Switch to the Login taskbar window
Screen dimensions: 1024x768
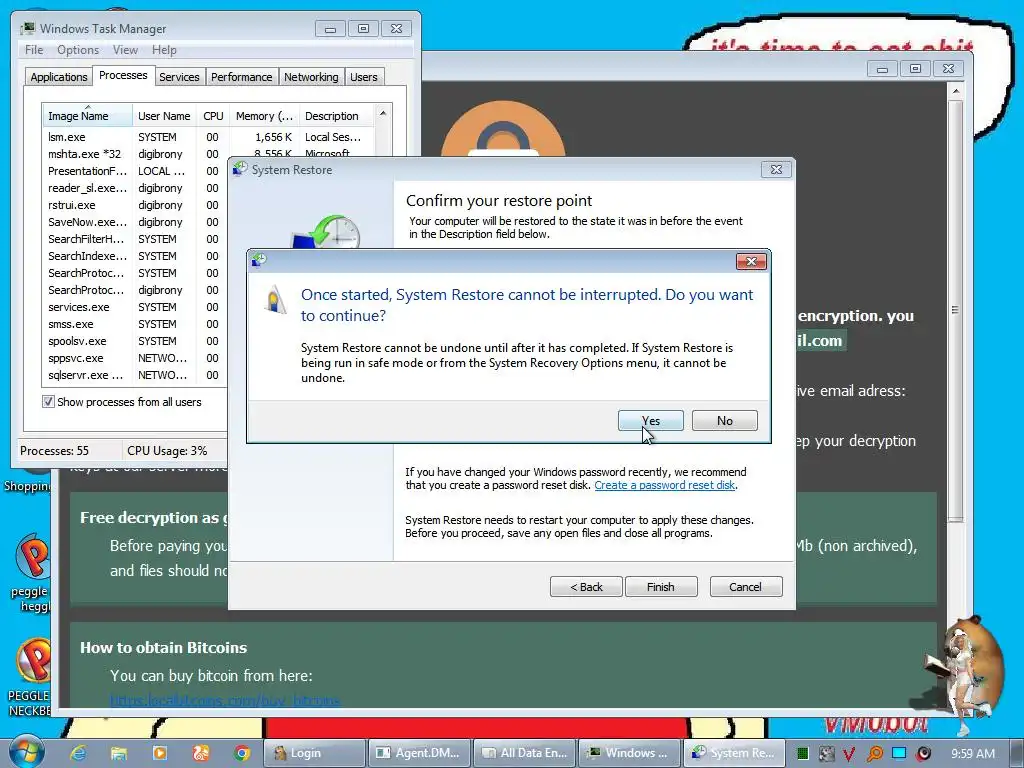tap(314, 753)
